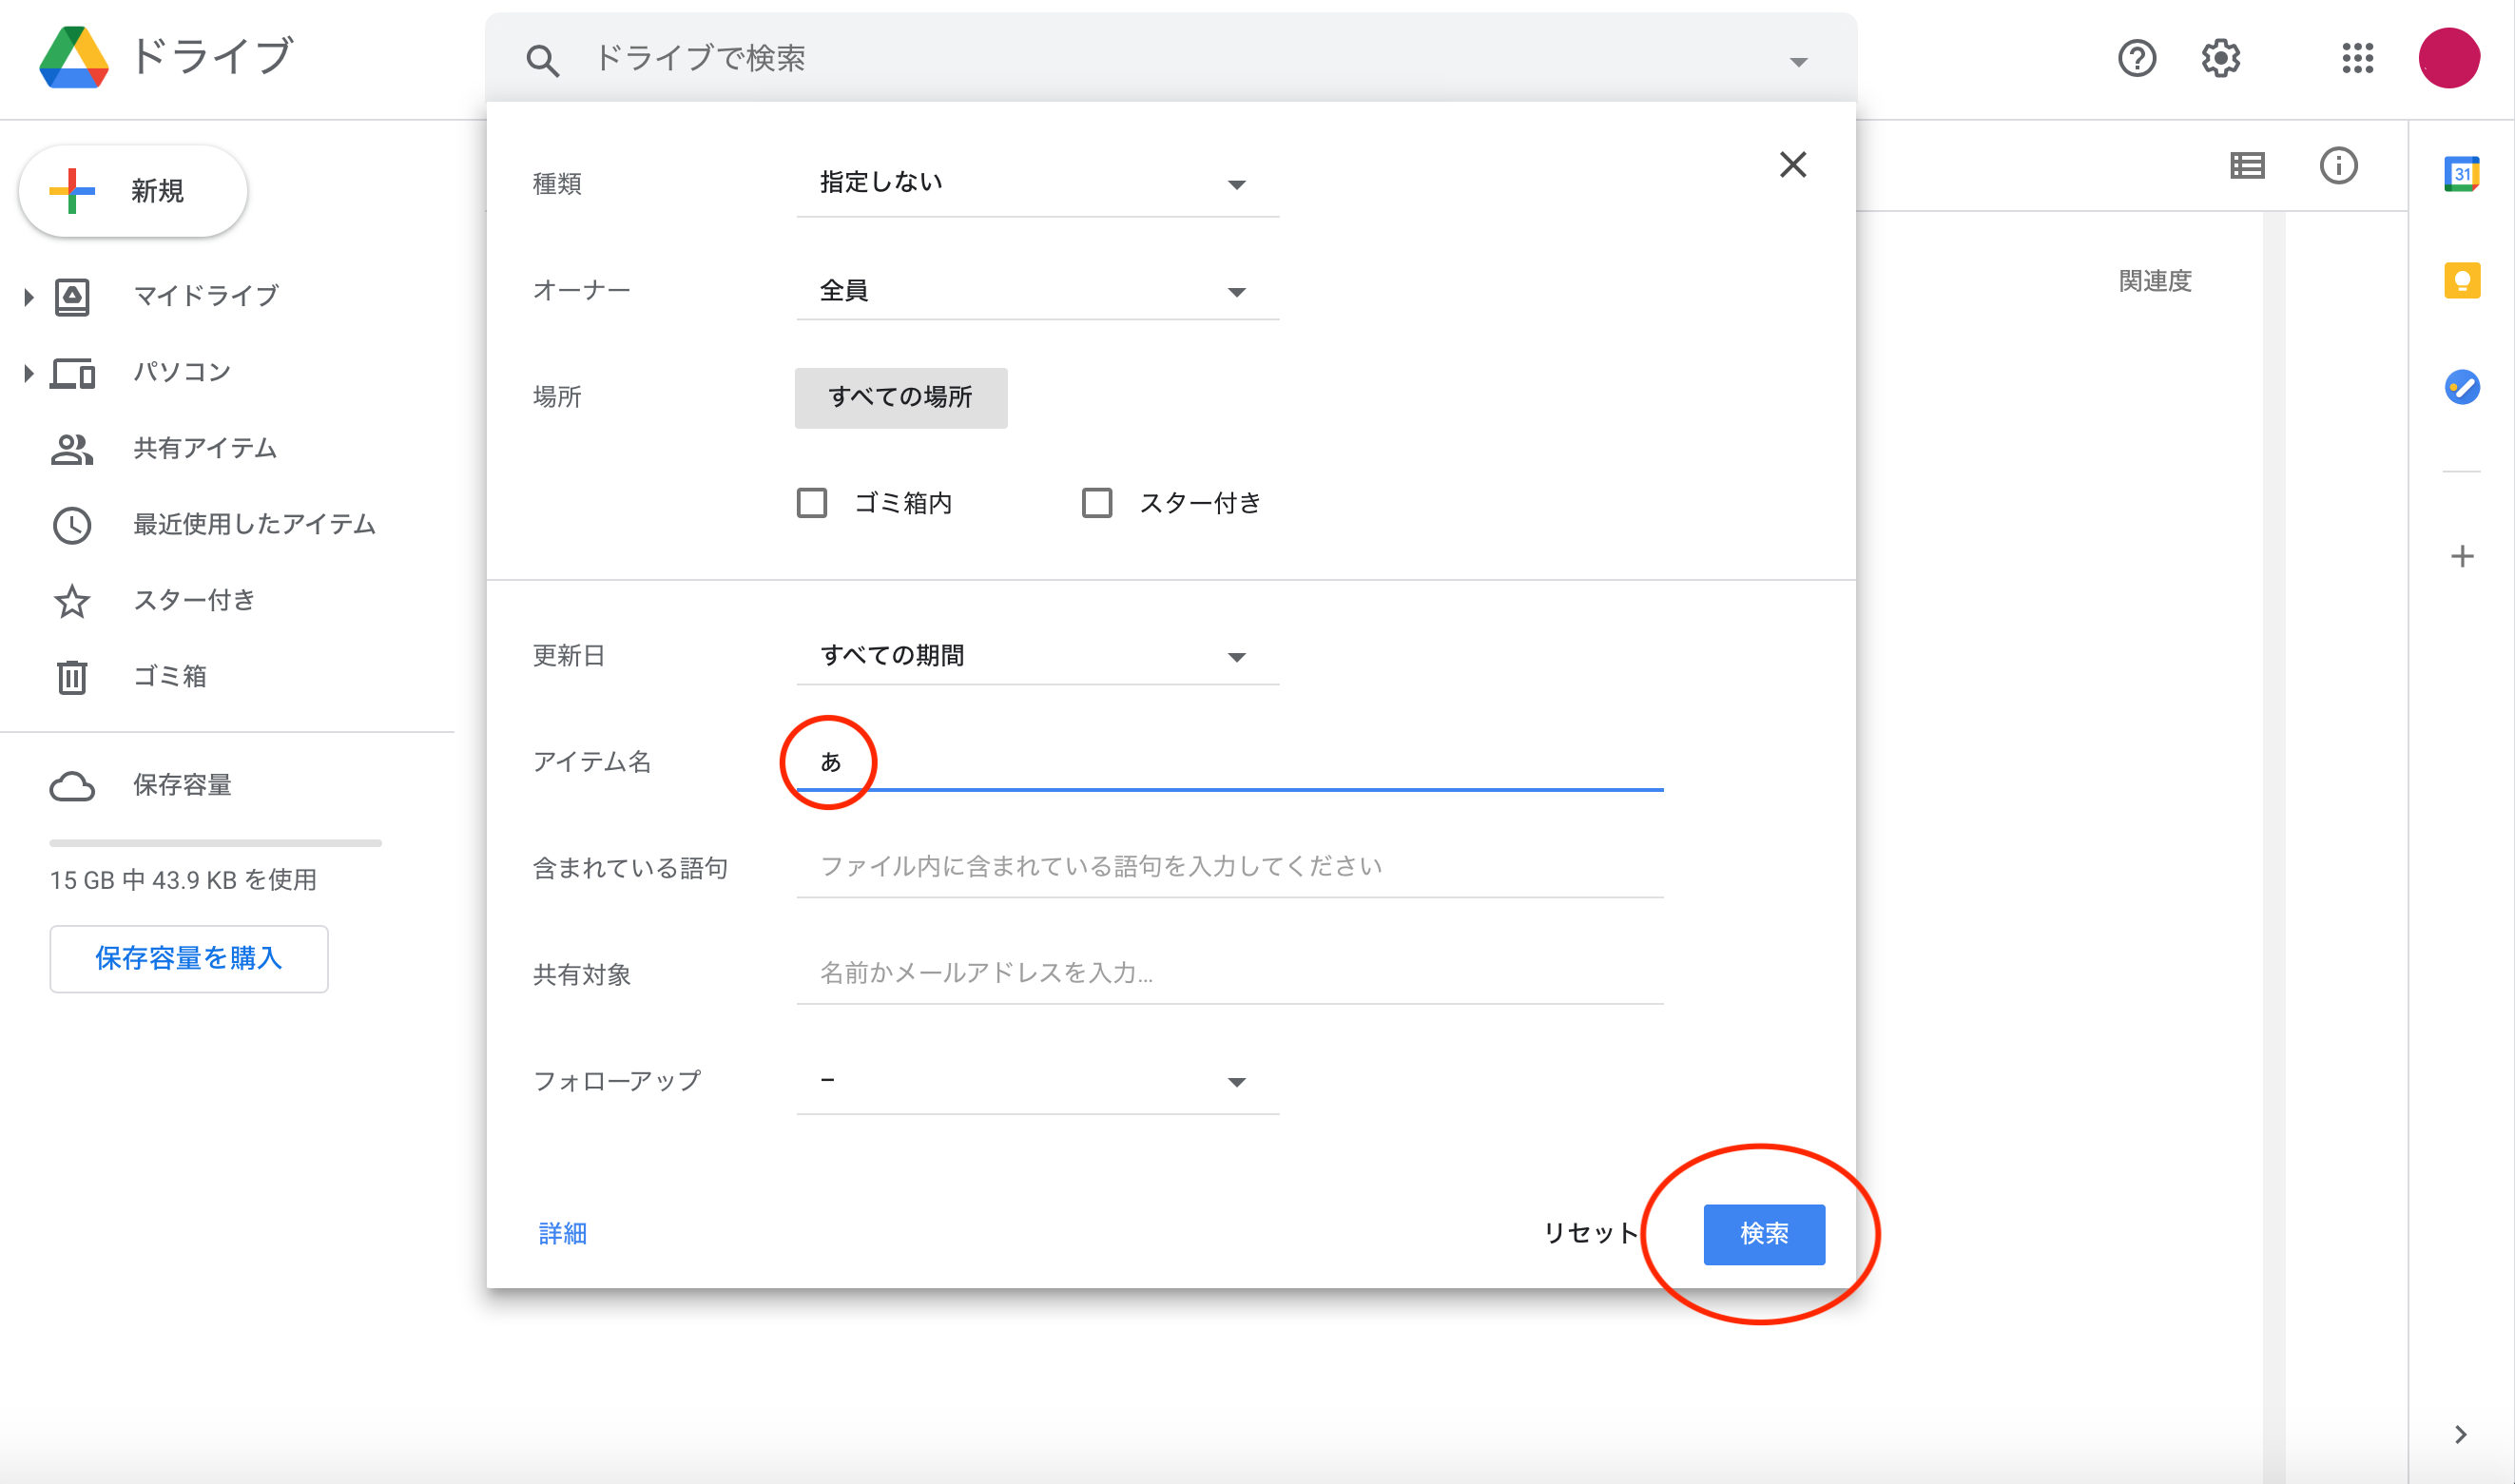Open Google Calendar side panel icon
2515x1484 pixels.
tap(2461, 174)
